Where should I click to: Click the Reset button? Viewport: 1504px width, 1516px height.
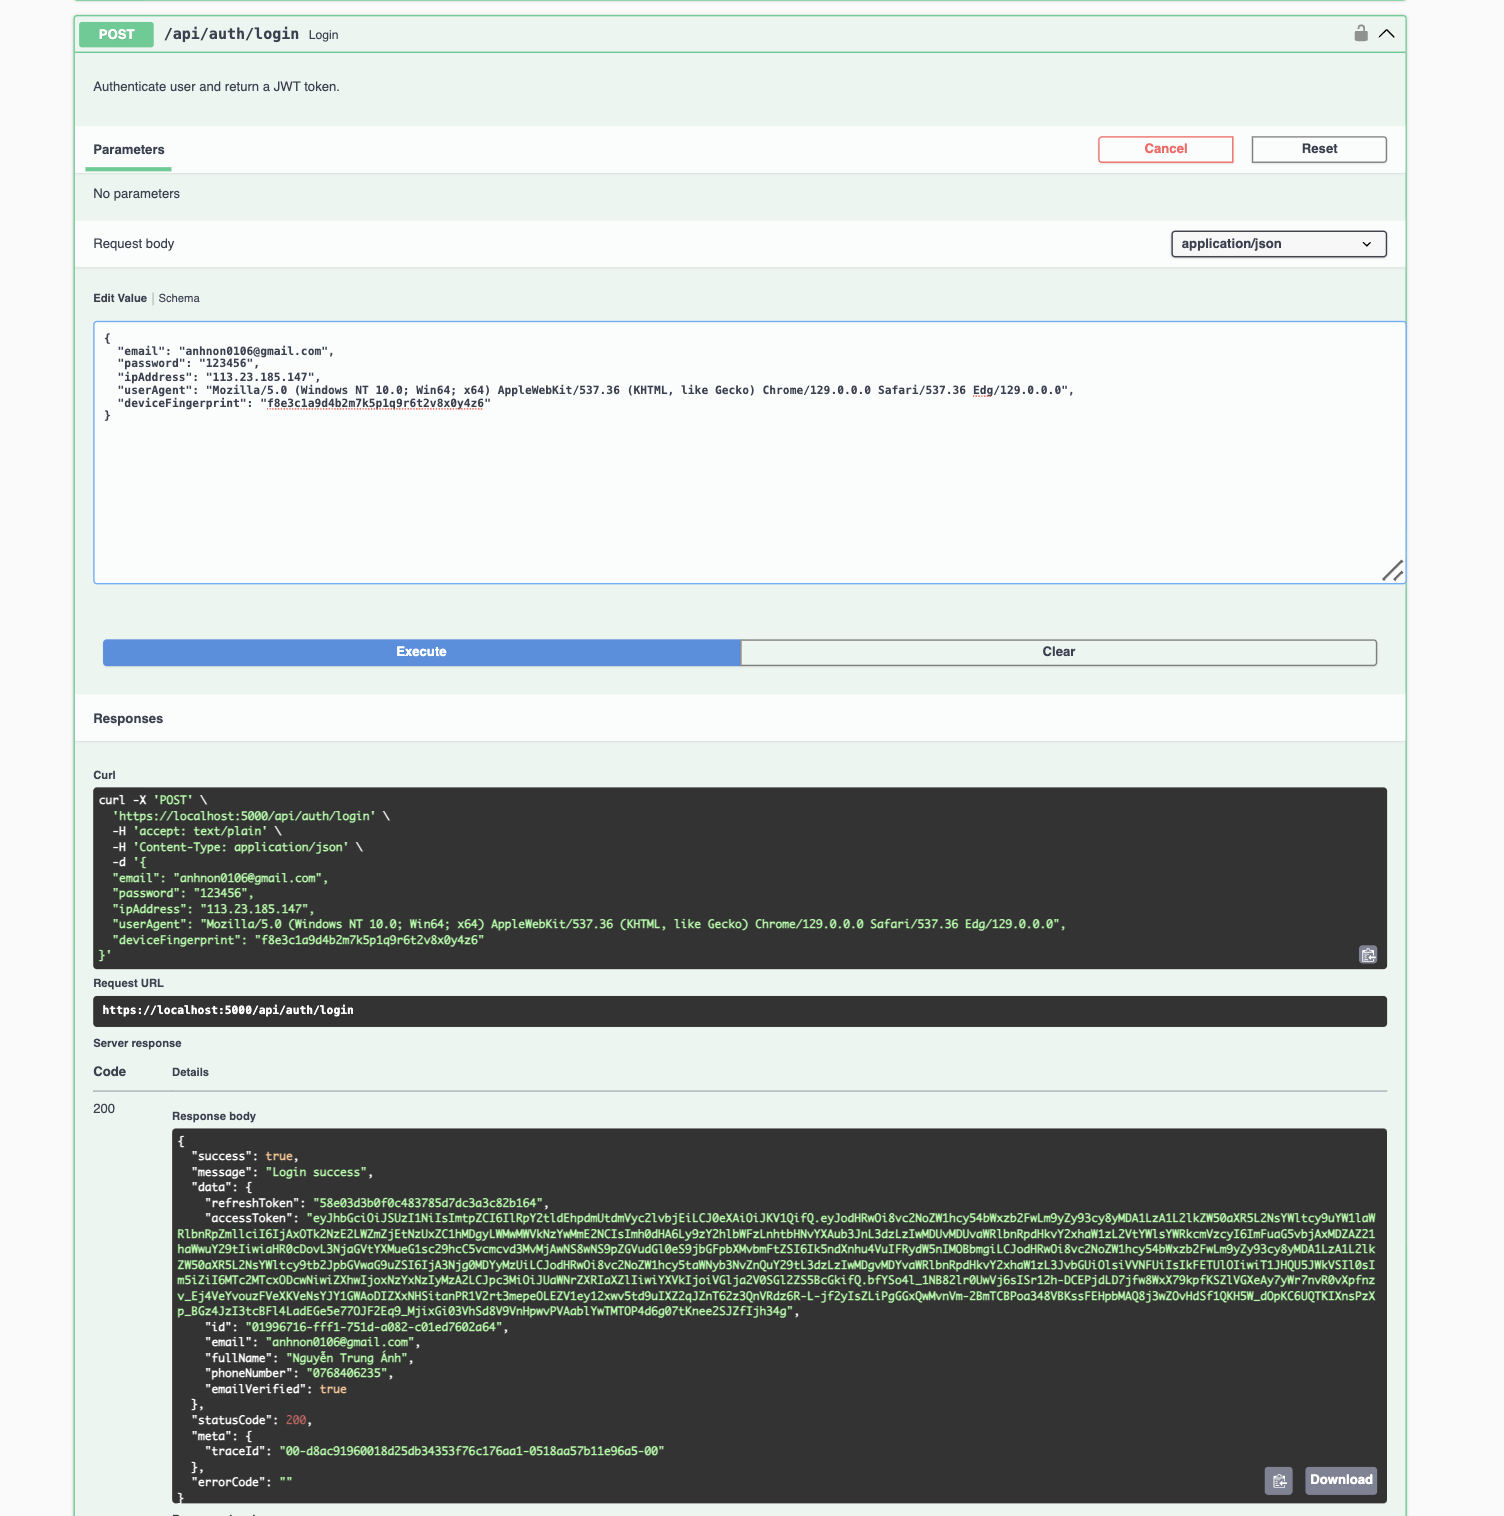1318,149
